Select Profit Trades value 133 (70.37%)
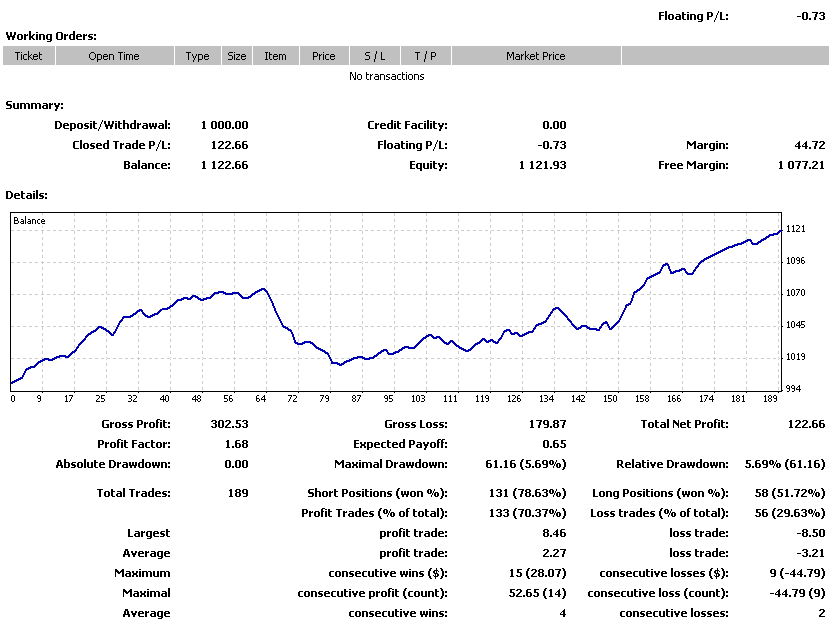The width and height of the screenshot is (833, 624). pyautogui.click(x=528, y=513)
